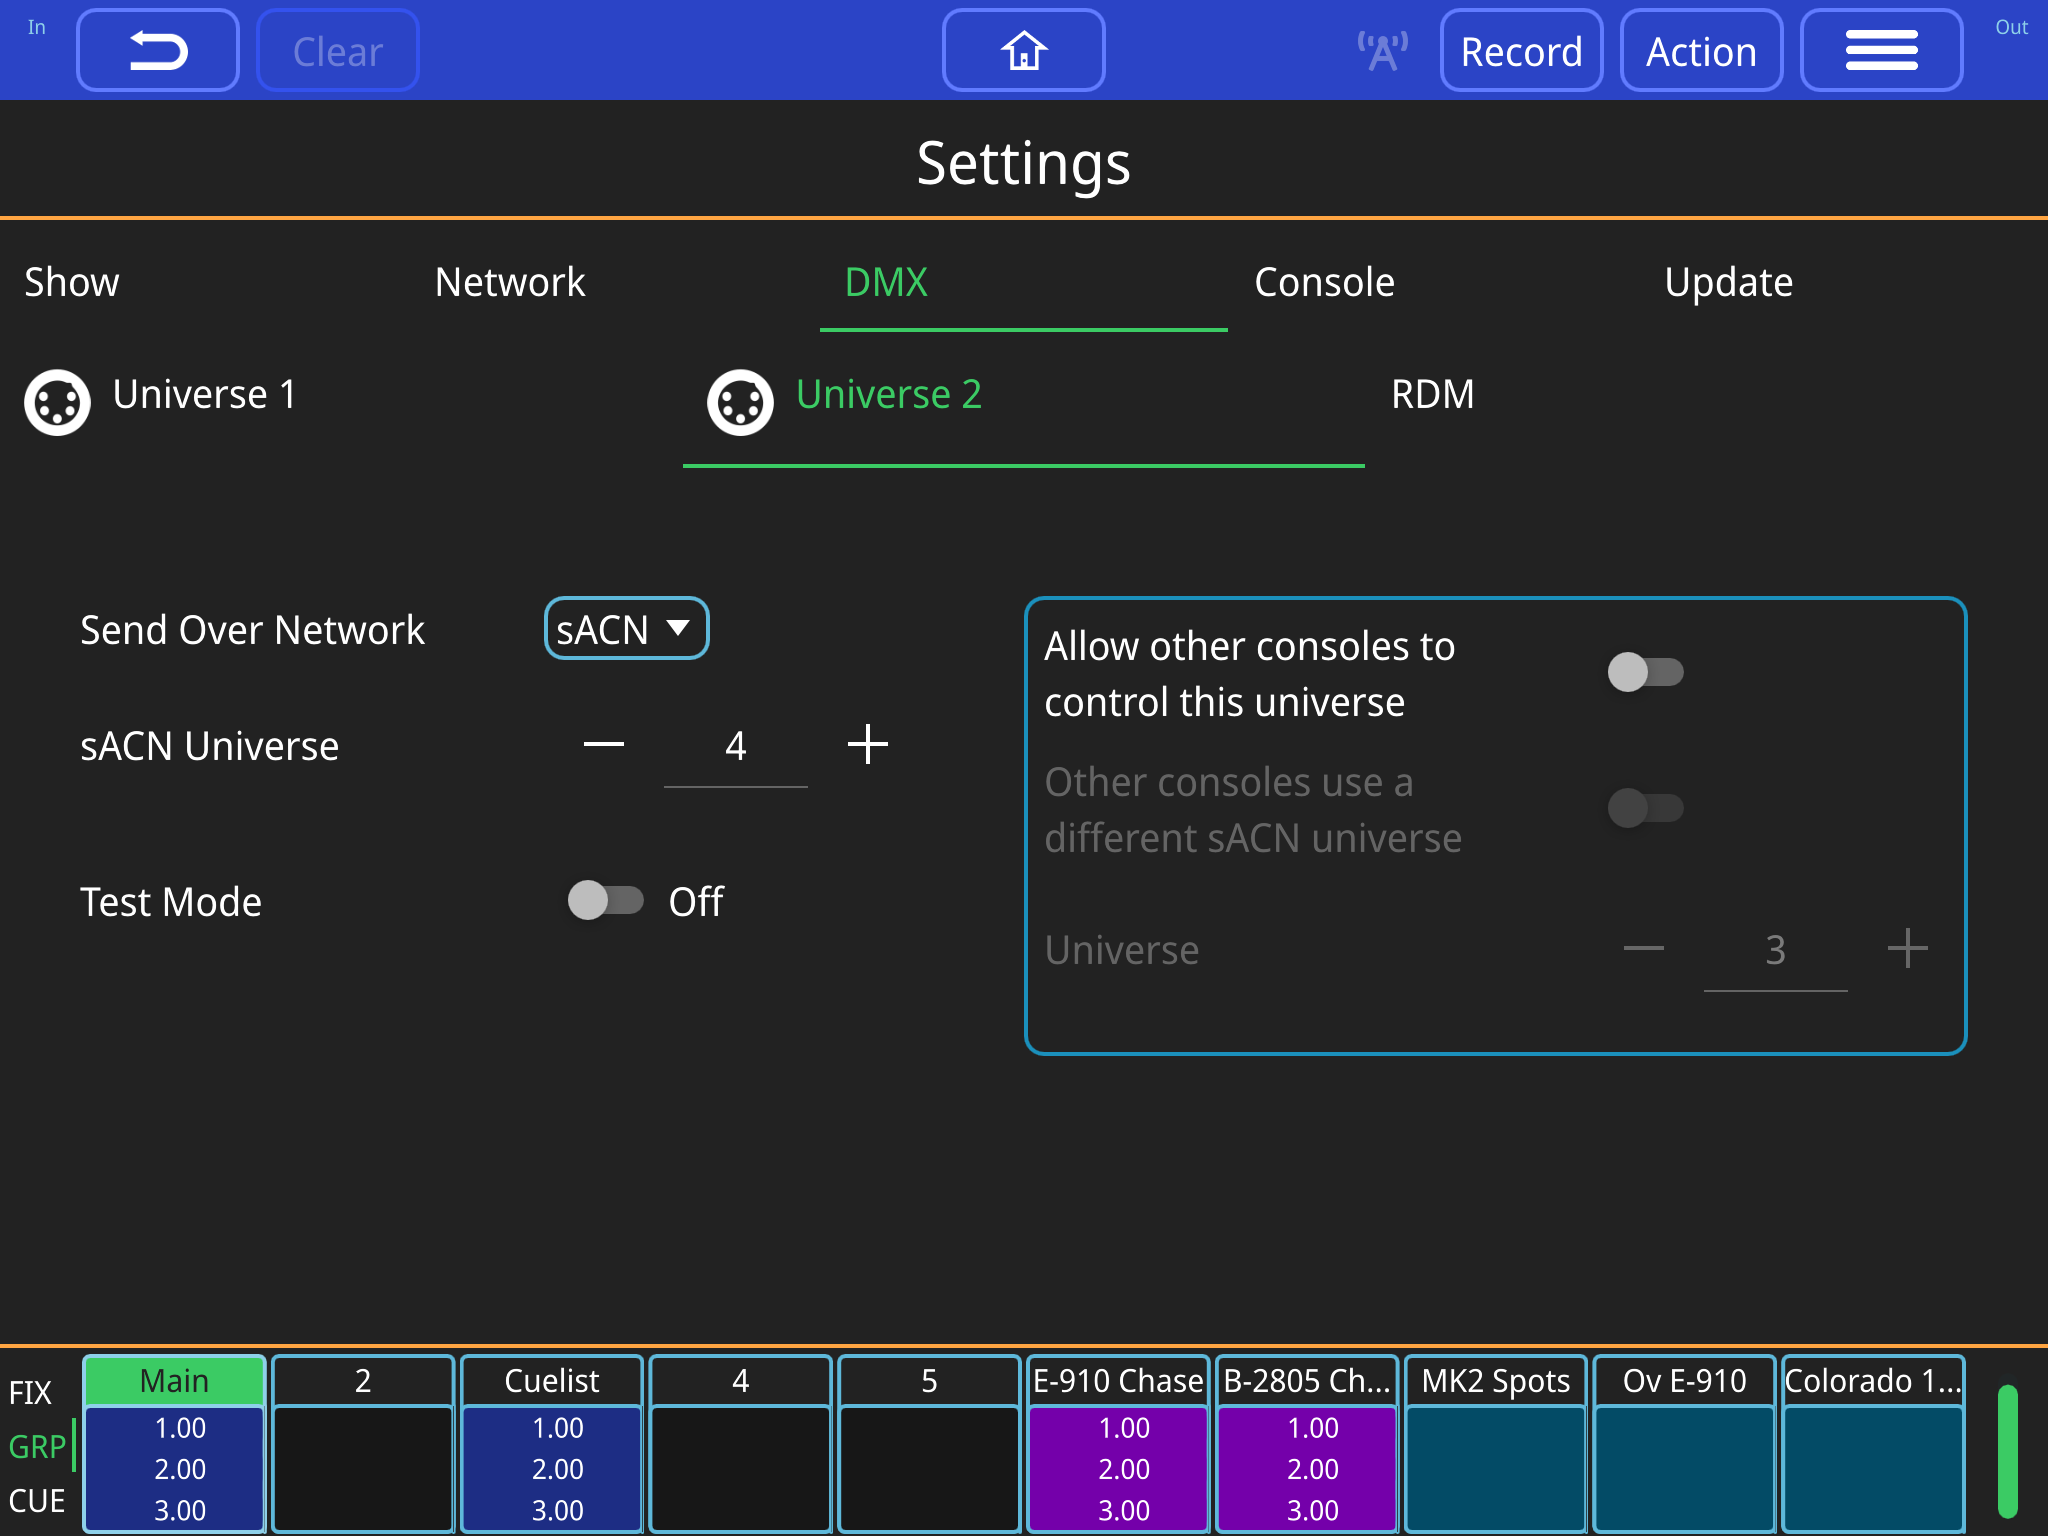The height and width of the screenshot is (1536, 2048).
Task: Open the hamburger menu icon
Action: [1882, 49]
